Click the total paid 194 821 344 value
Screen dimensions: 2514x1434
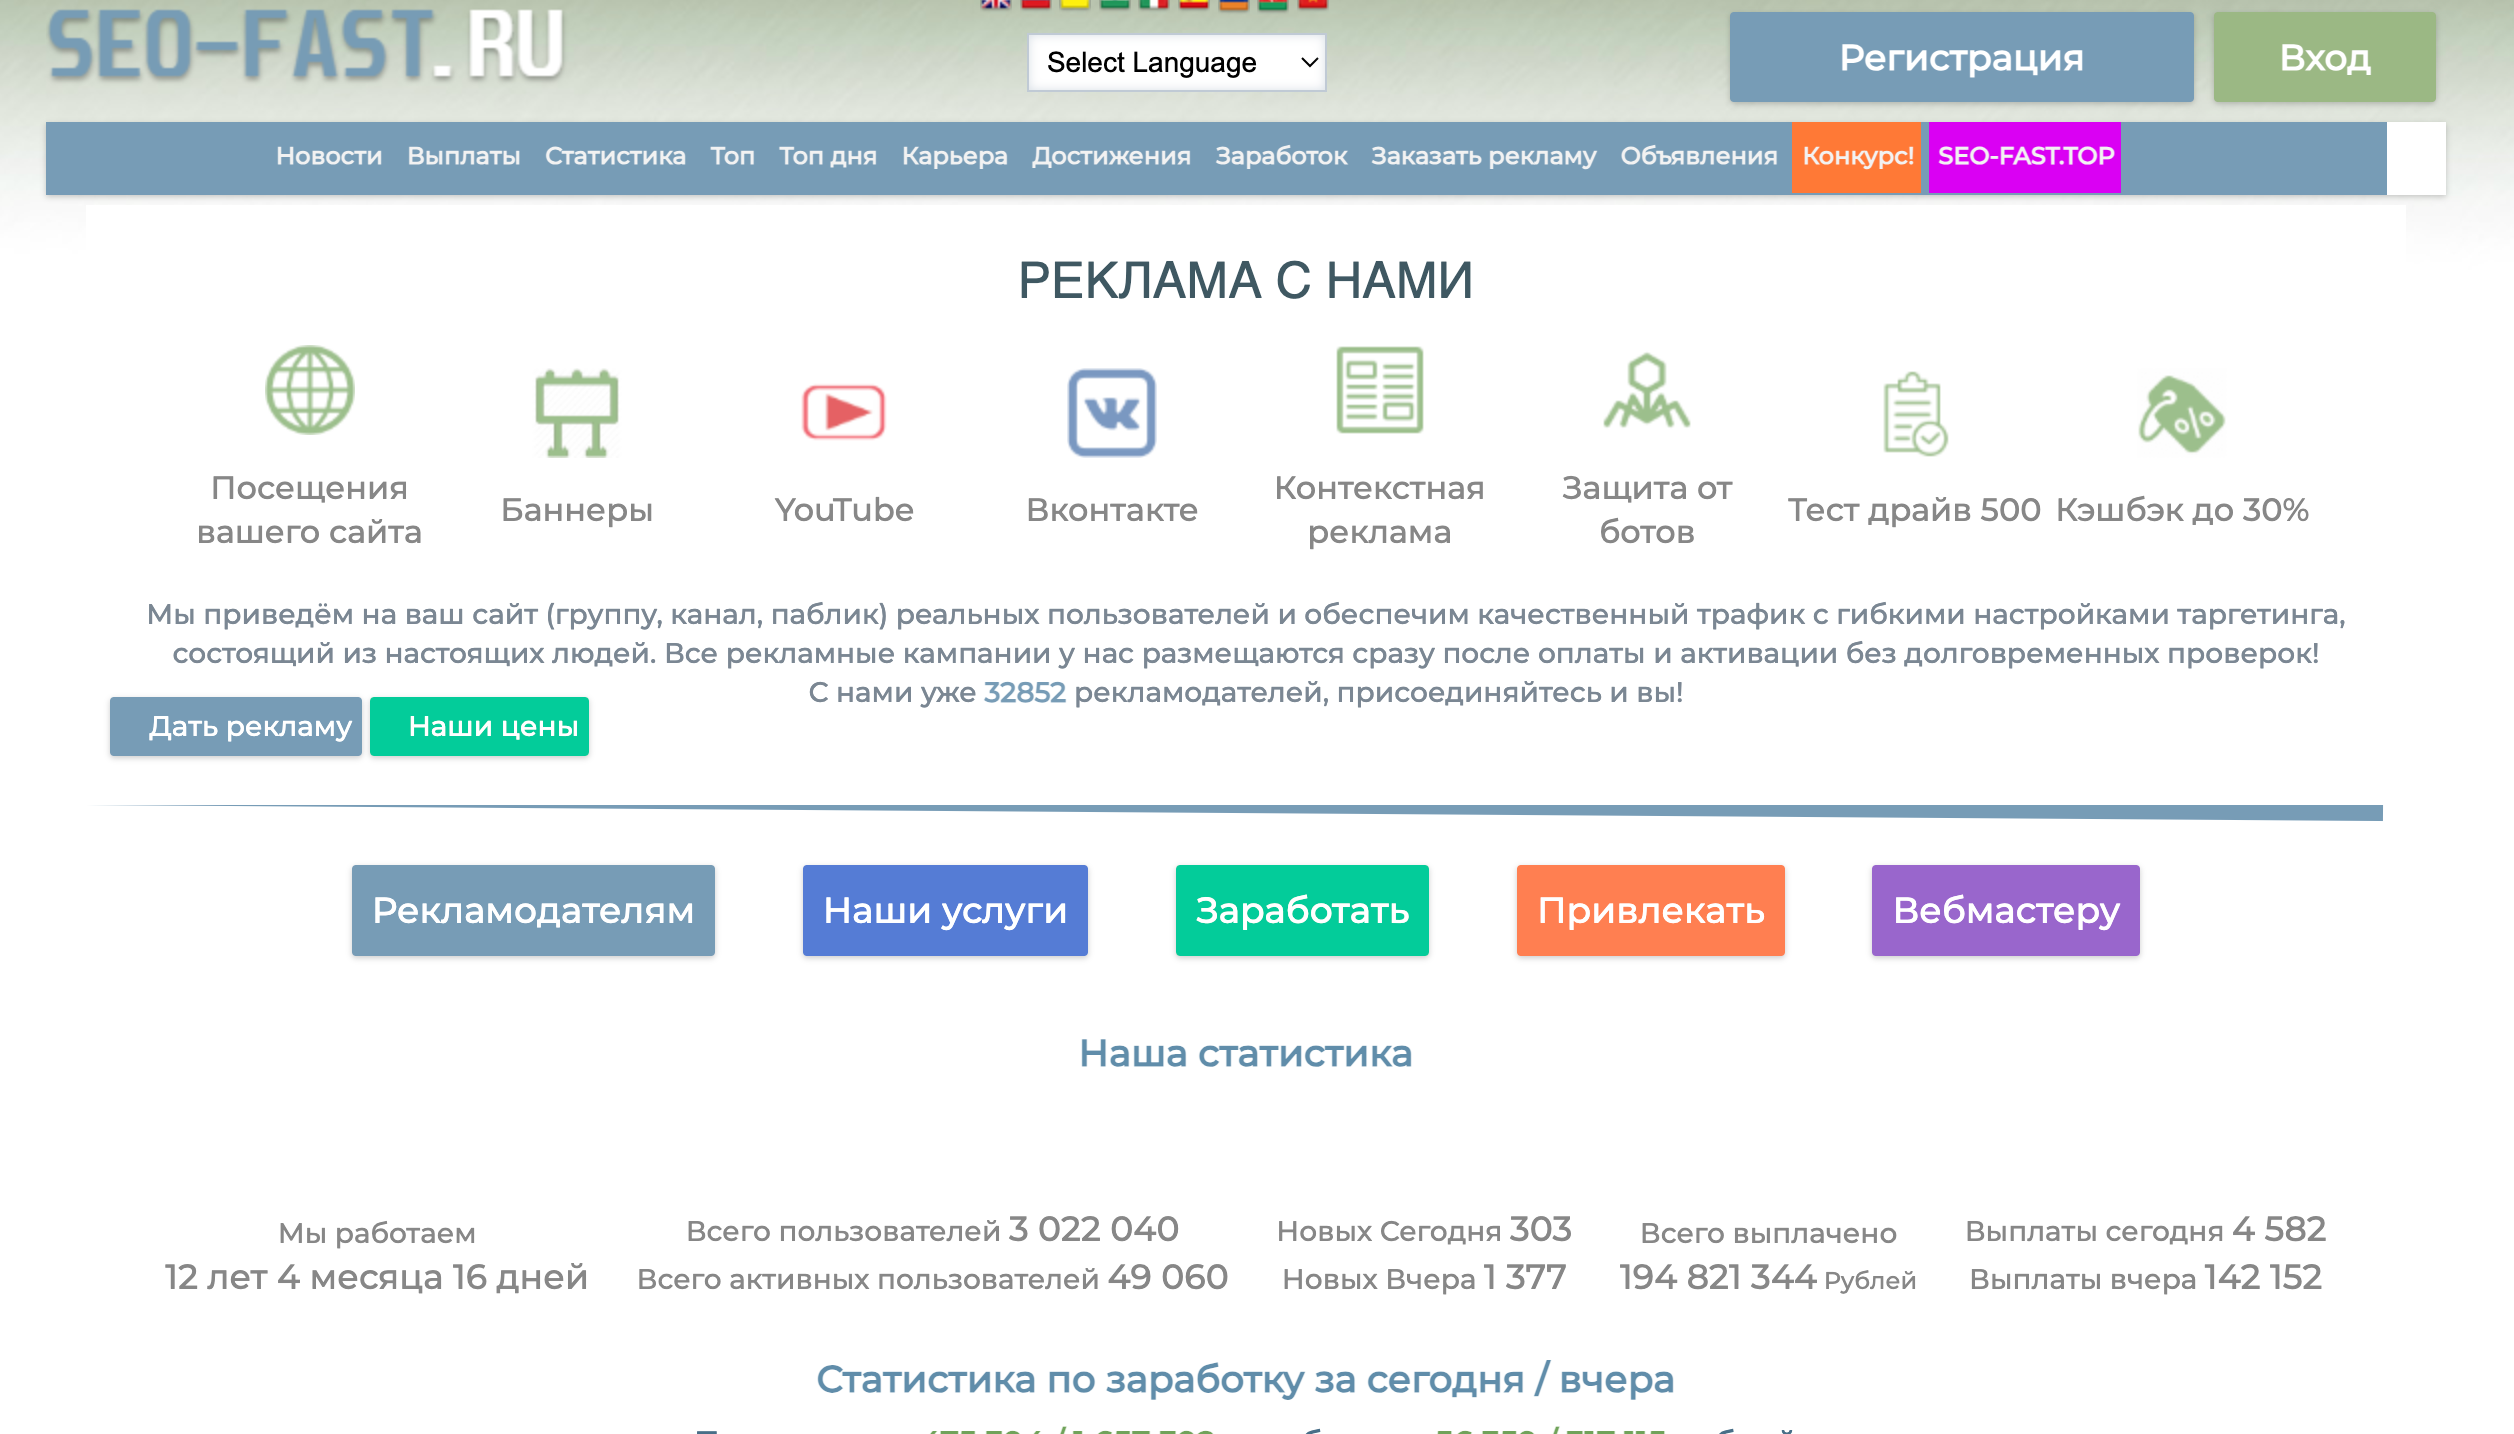click(x=1718, y=1277)
